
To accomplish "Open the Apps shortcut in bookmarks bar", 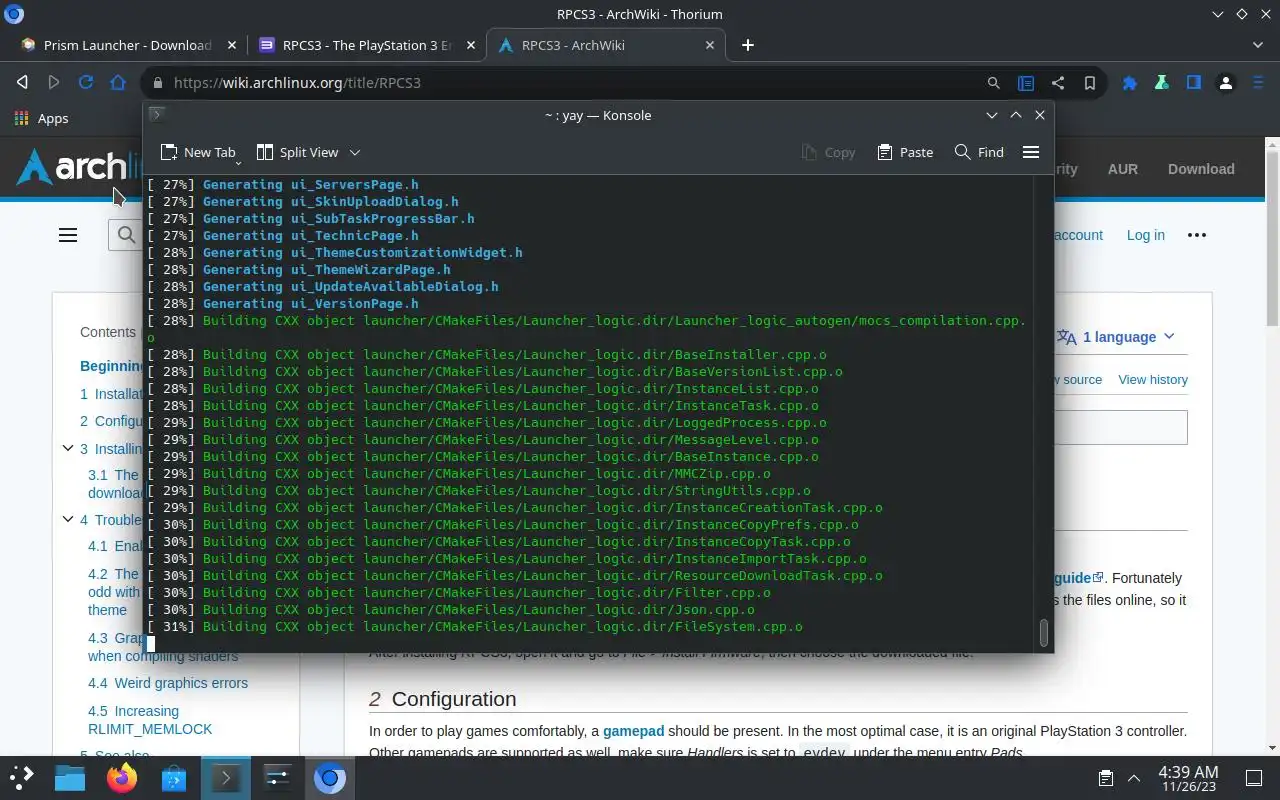I will tap(42, 118).
